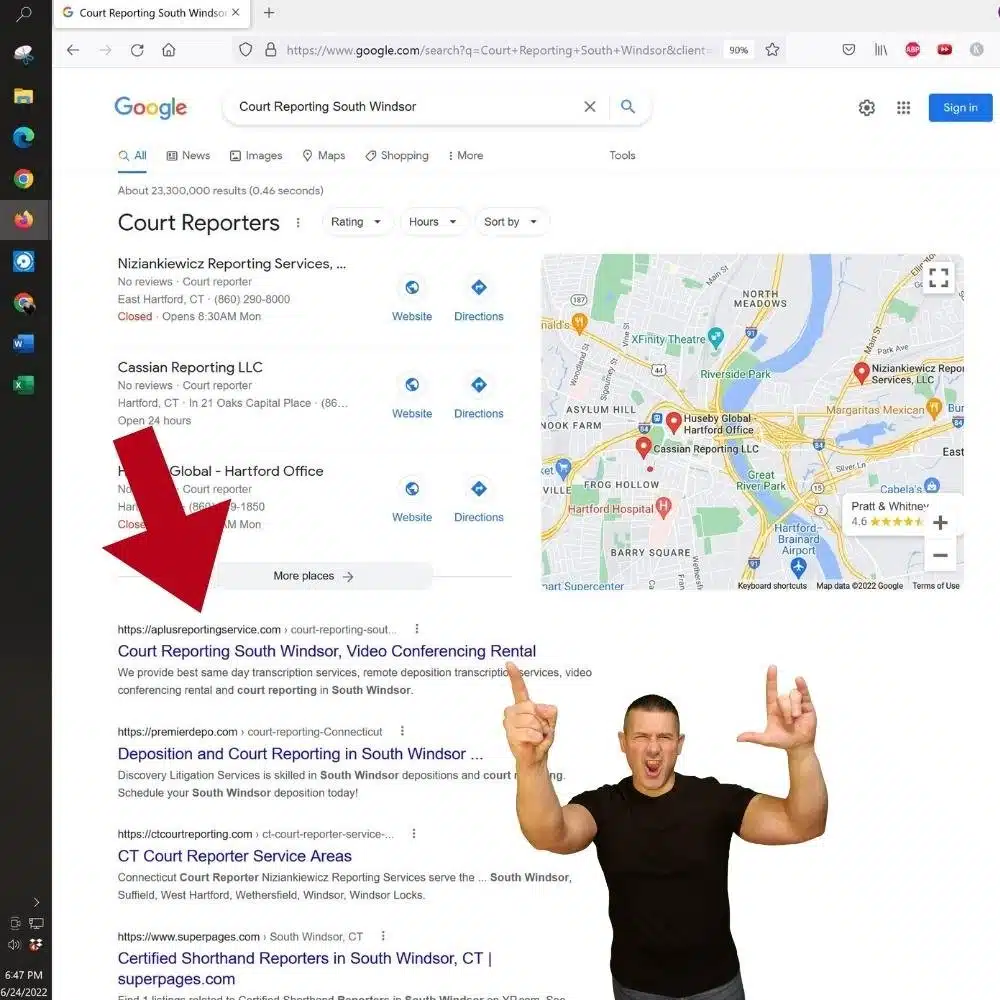1000x1000 pixels.
Task: Open Court Reporters section options menu
Action: [x=298, y=223]
